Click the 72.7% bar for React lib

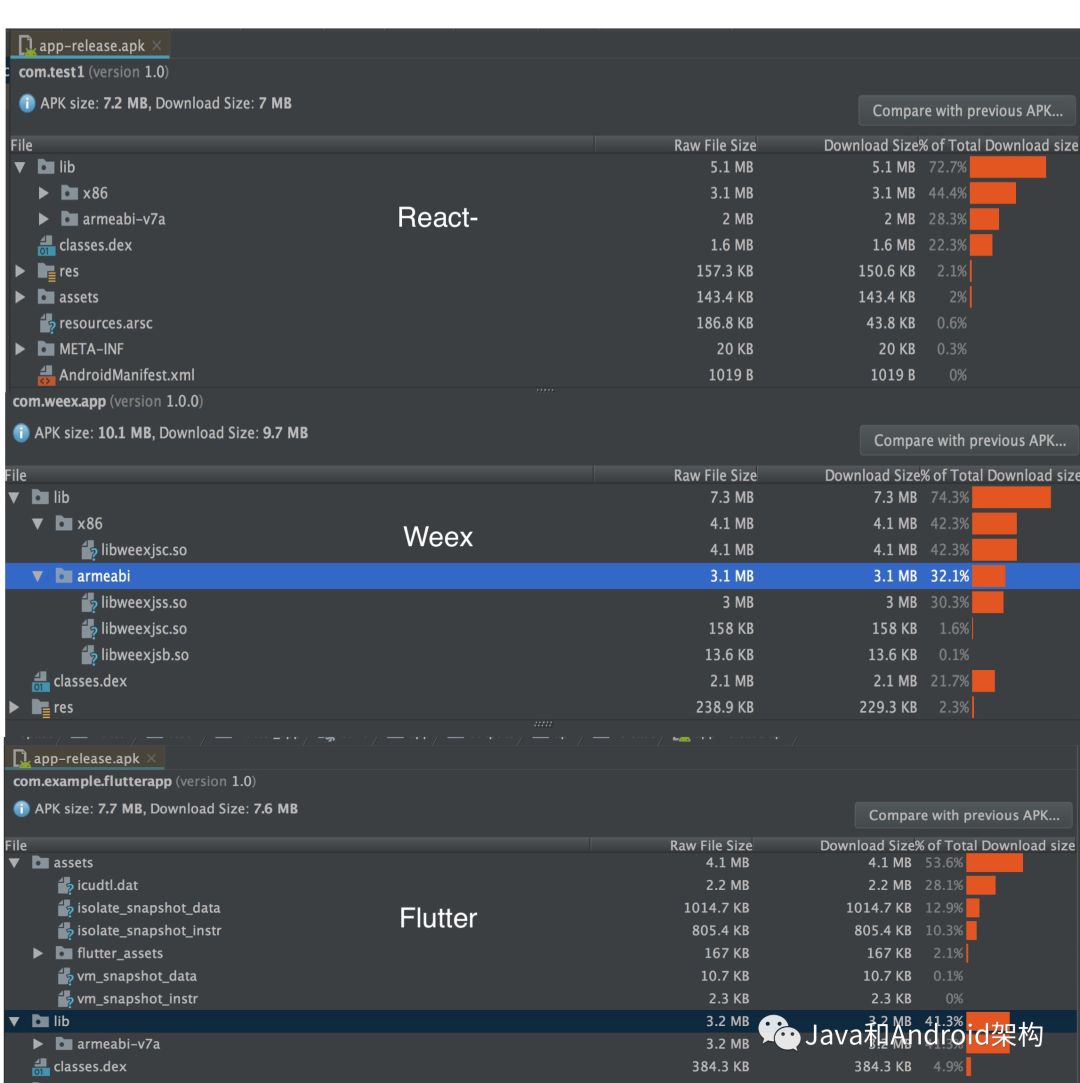[1007, 167]
